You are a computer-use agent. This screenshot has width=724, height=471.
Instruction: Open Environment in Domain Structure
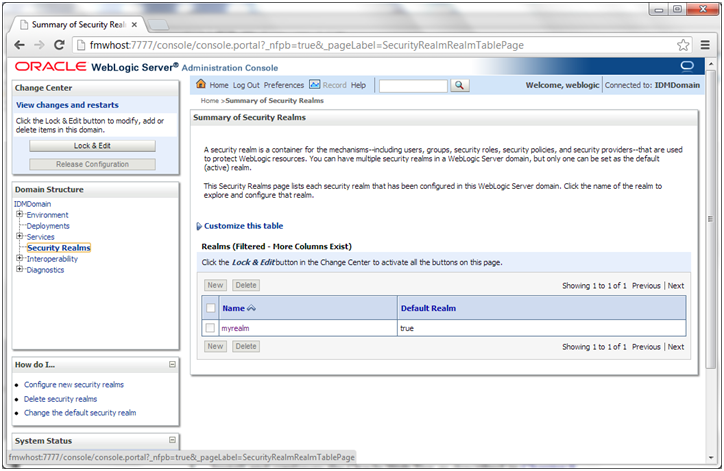point(47,215)
